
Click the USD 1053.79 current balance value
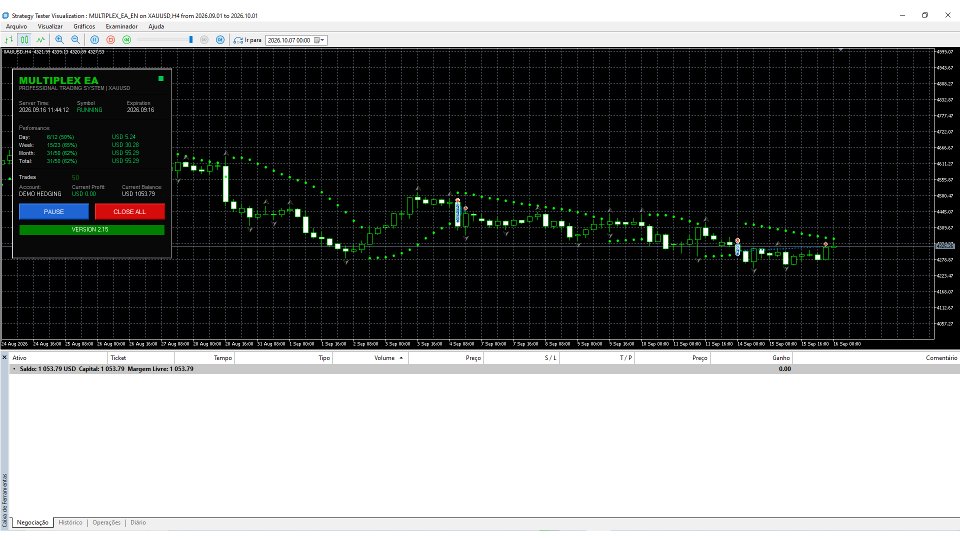point(138,194)
